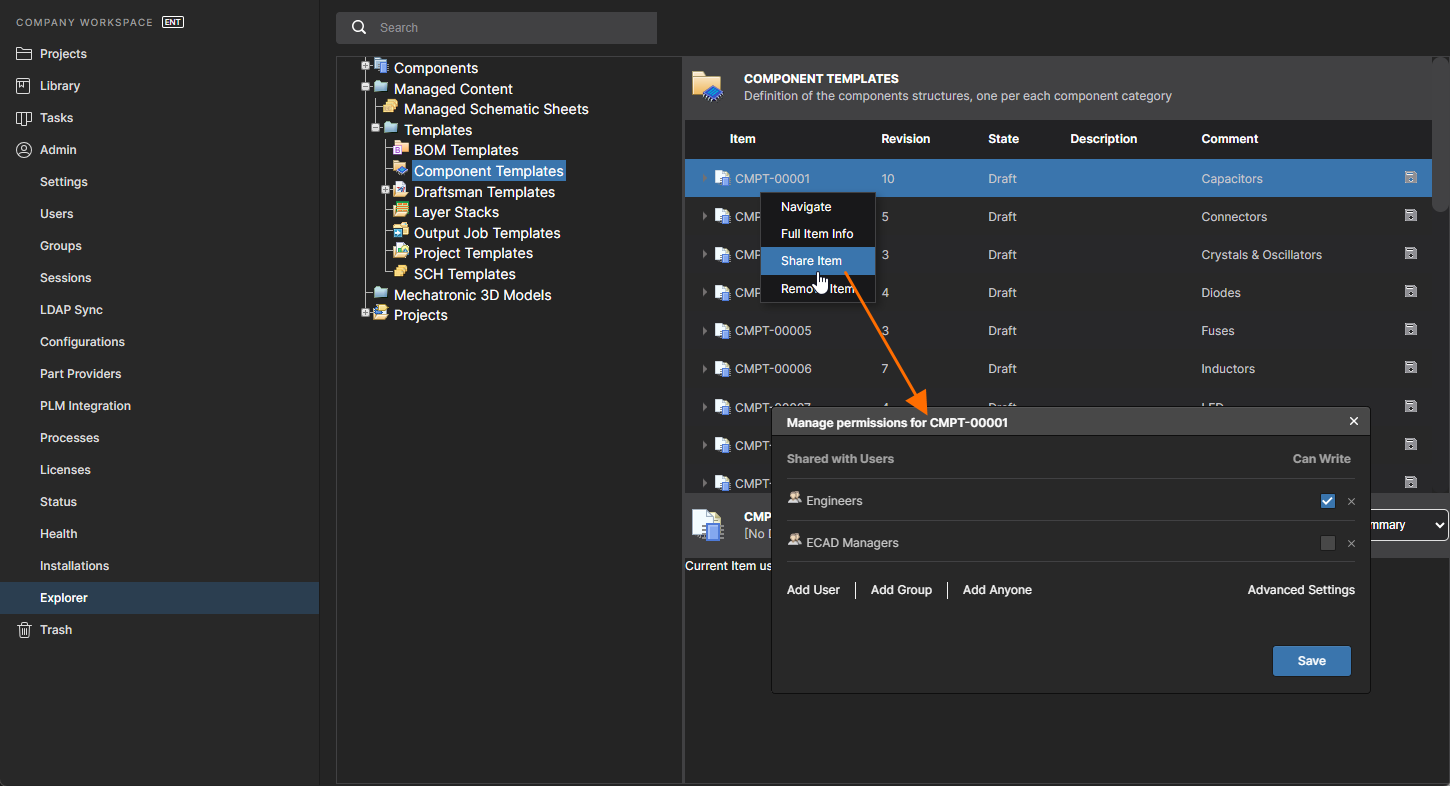Click the Projects folder icon in sidebar
This screenshot has width=1450, height=786.
[x=24, y=54]
